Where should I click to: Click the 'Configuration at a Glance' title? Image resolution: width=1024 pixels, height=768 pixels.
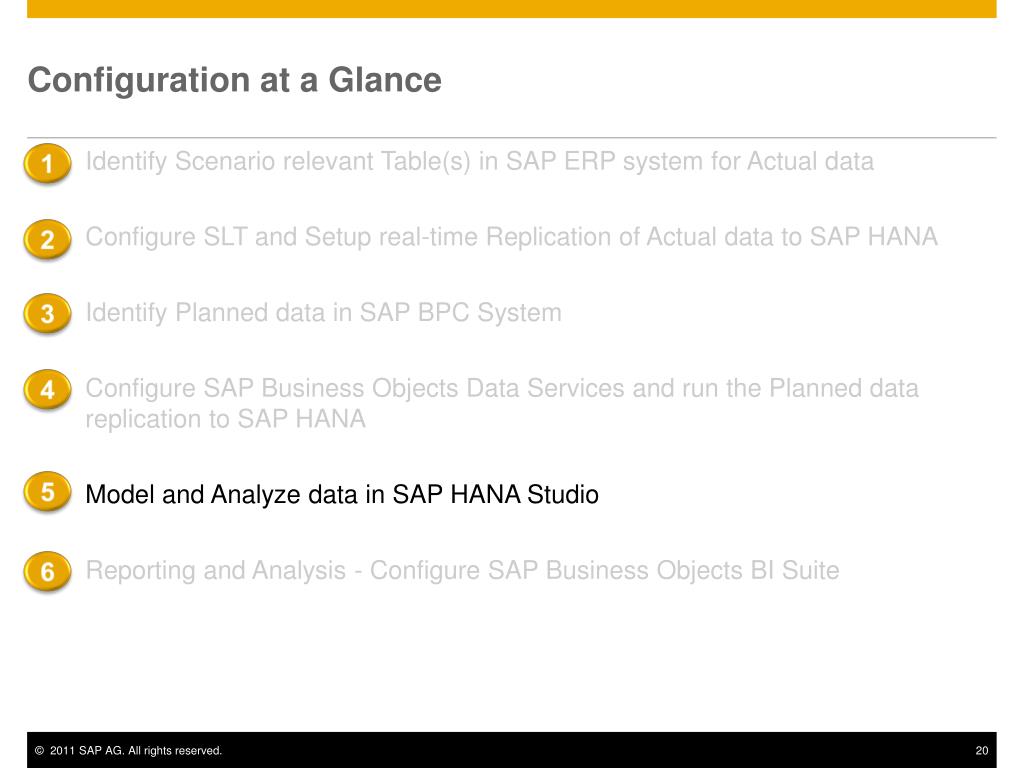pyautogui.click(x=234, y=80)
